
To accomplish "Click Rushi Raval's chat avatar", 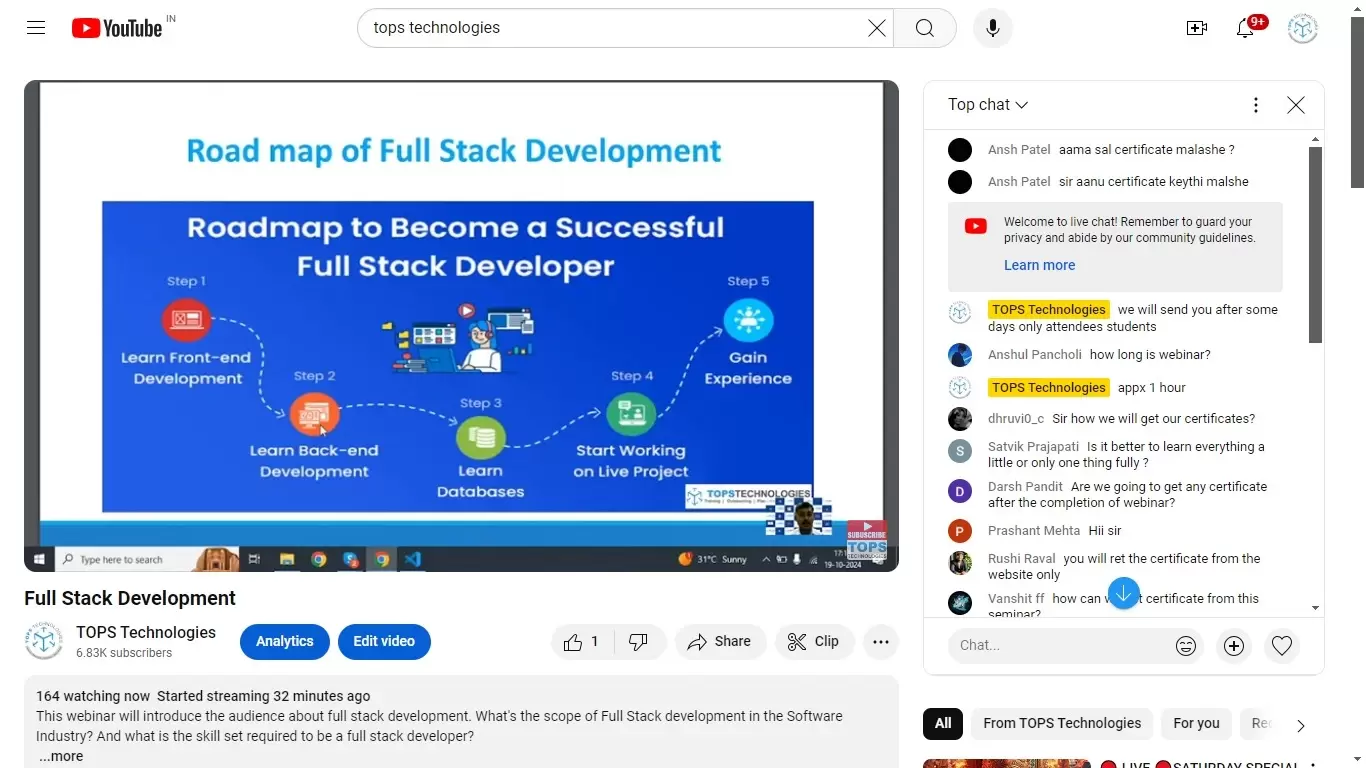I will tap(960, 563).
